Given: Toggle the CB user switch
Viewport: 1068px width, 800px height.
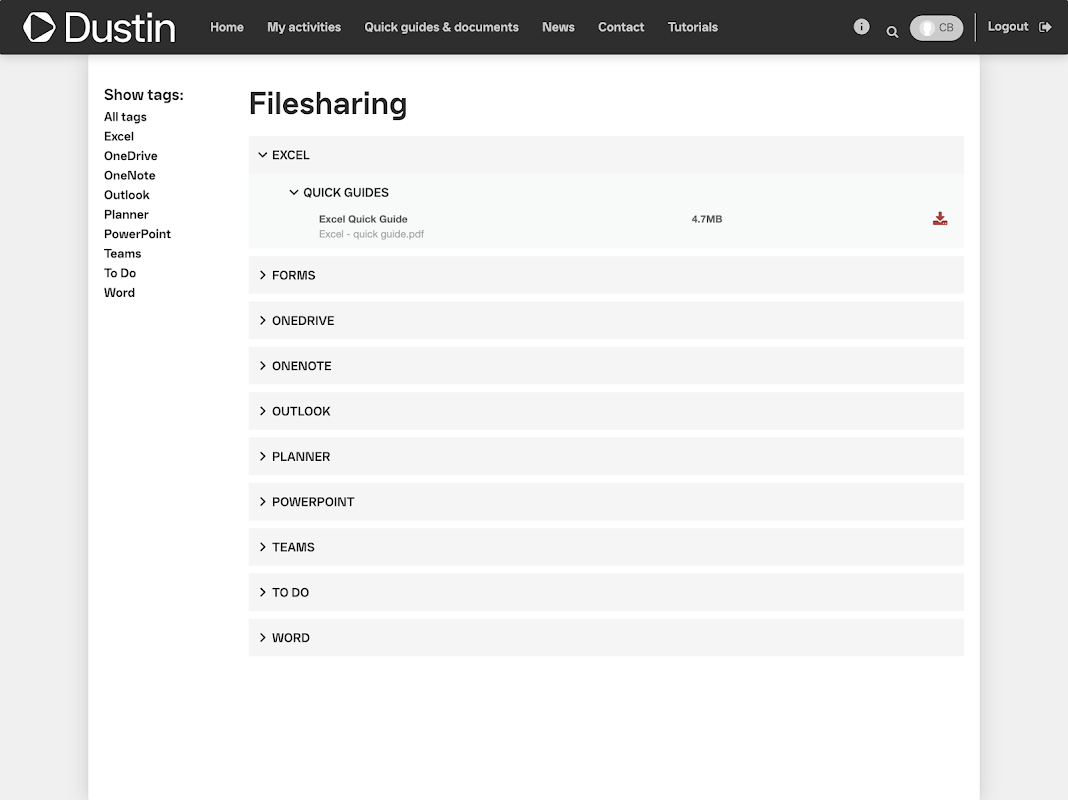Looking at the screenshot, I should pos(936,28).
